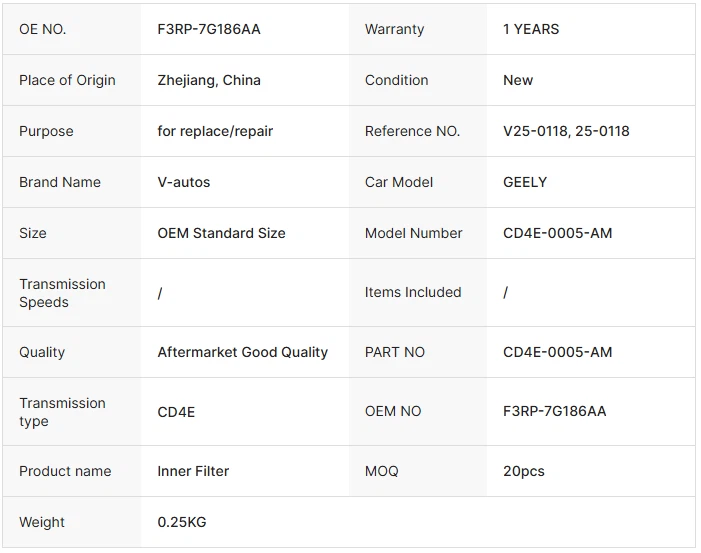Click the "for replace/repair" purpose text
The width and height of the screenshot is (701, 553).
(x=215, y=131)
